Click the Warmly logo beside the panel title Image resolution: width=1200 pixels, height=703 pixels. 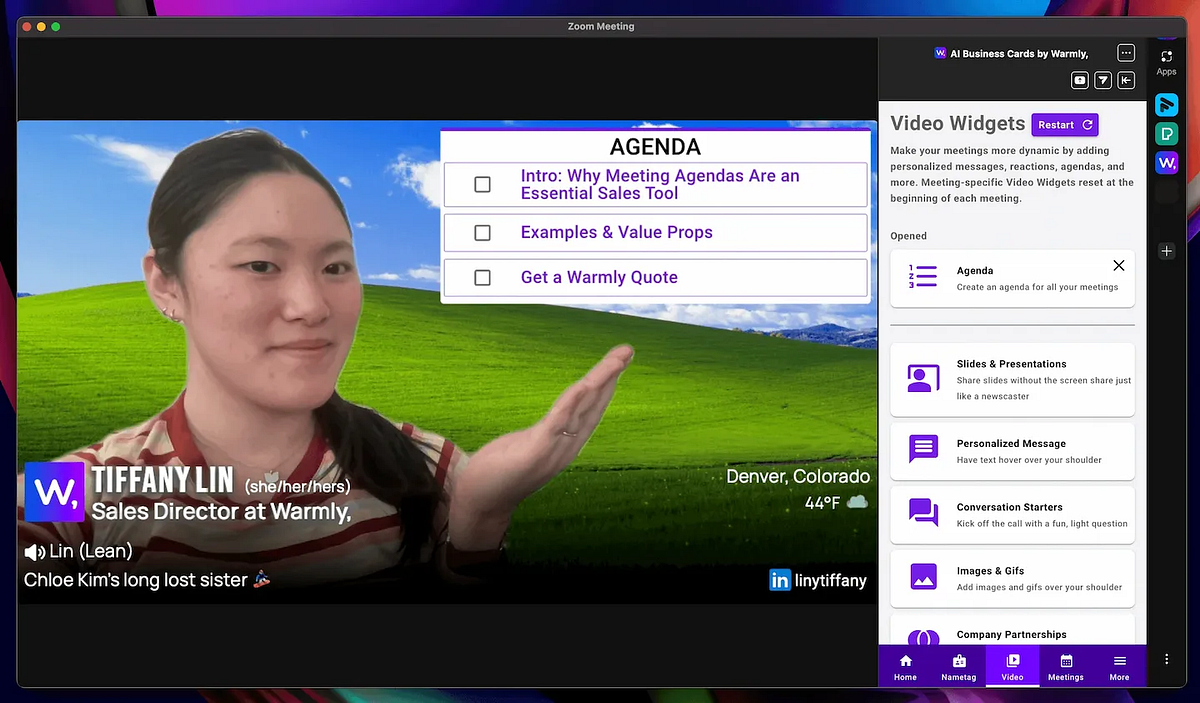pyautogui.click(x=940, y=53)
